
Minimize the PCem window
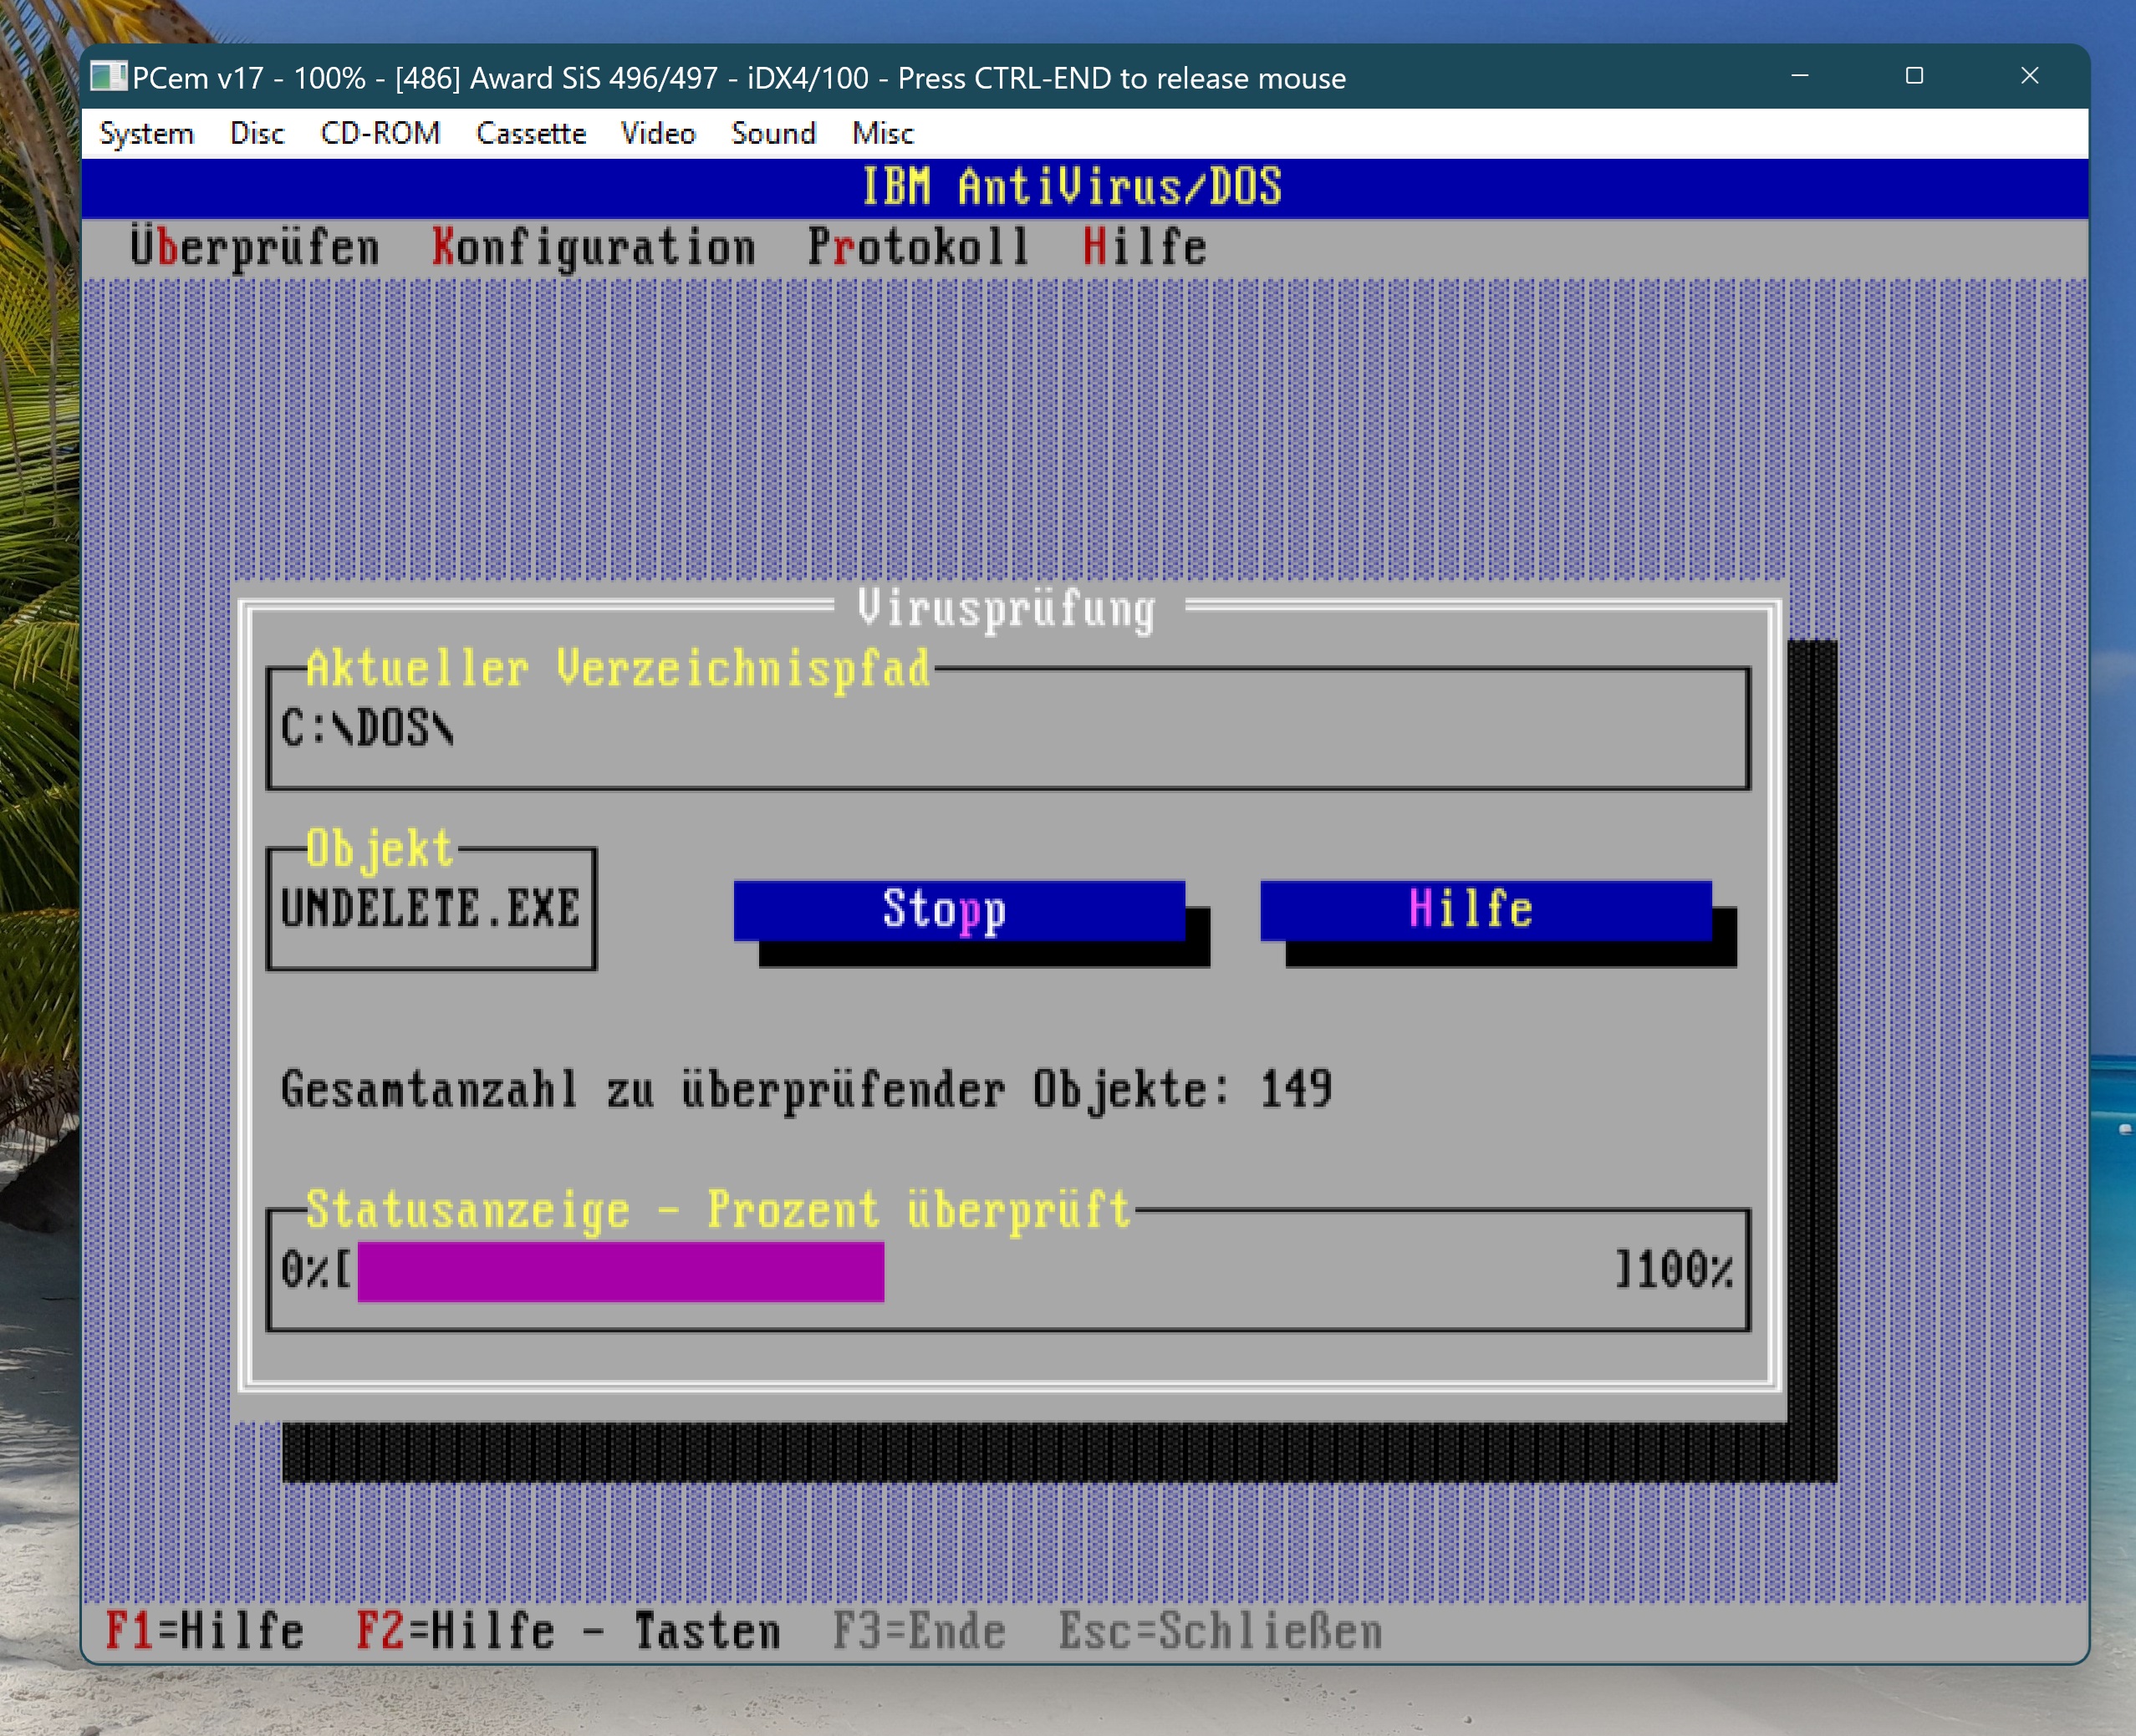(x=1800, y=76)
